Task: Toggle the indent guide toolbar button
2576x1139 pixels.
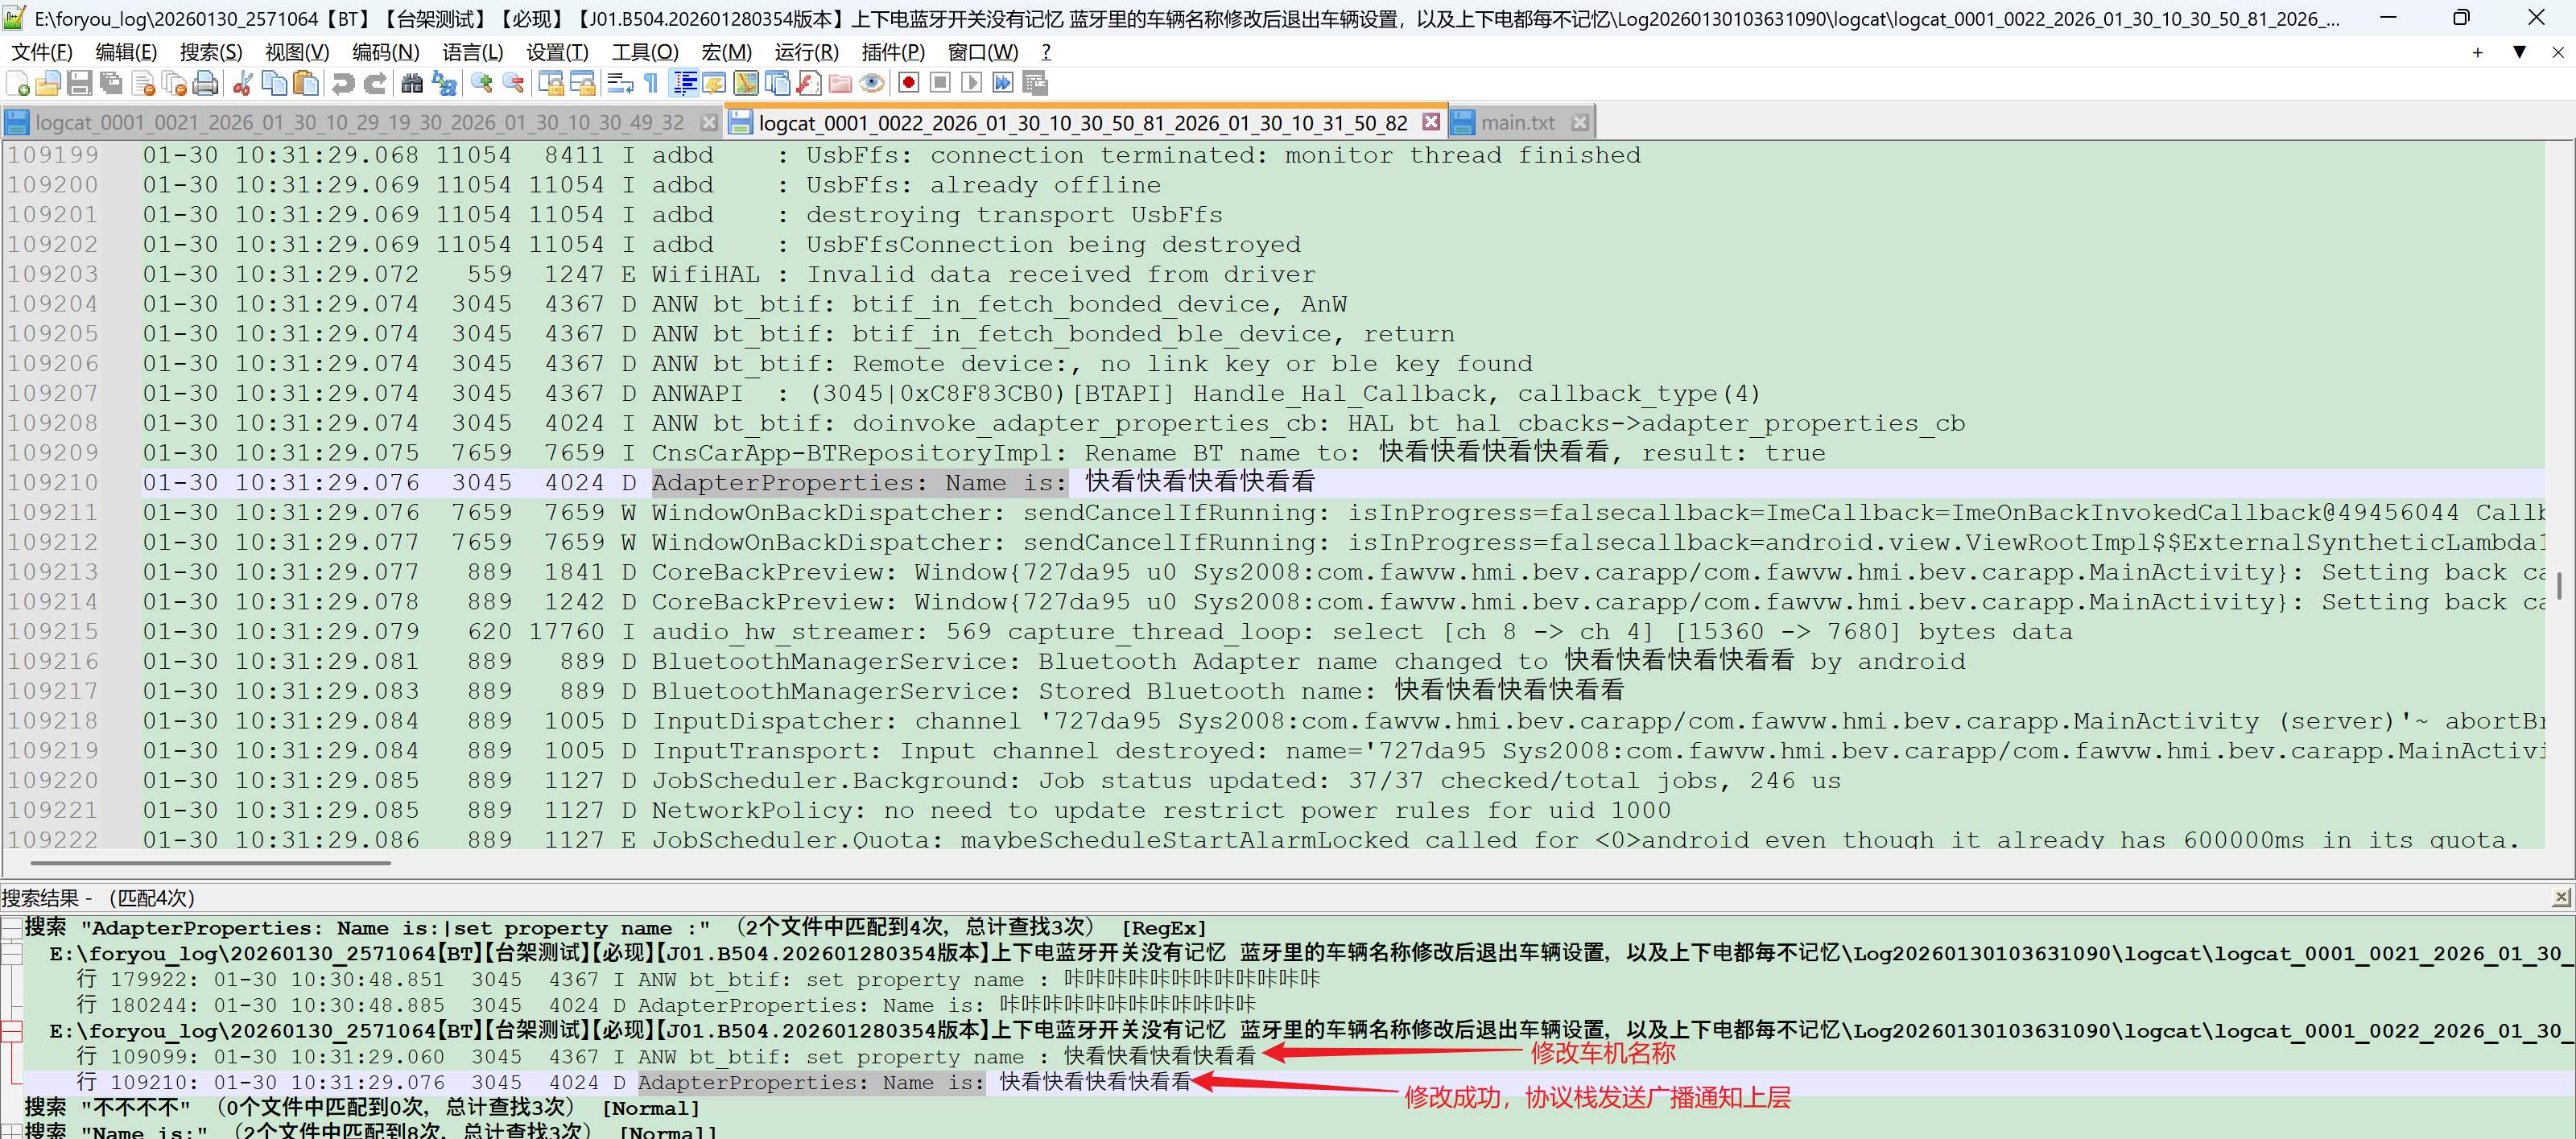Action: (x=685, y=83)
